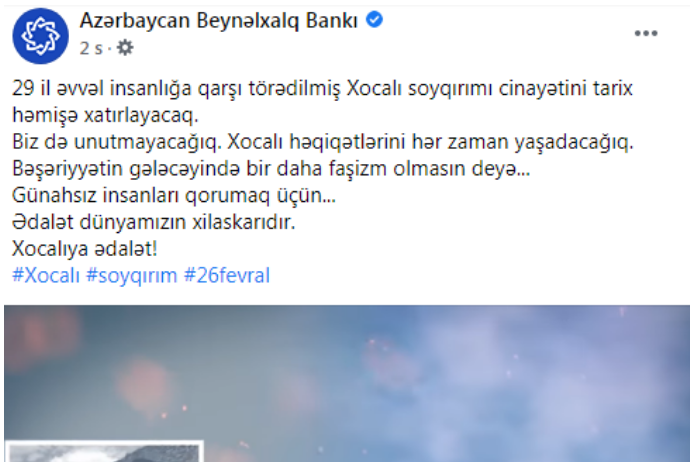Click the blue verified badge checkmark
690x462 pixels.
click(374, 20)
